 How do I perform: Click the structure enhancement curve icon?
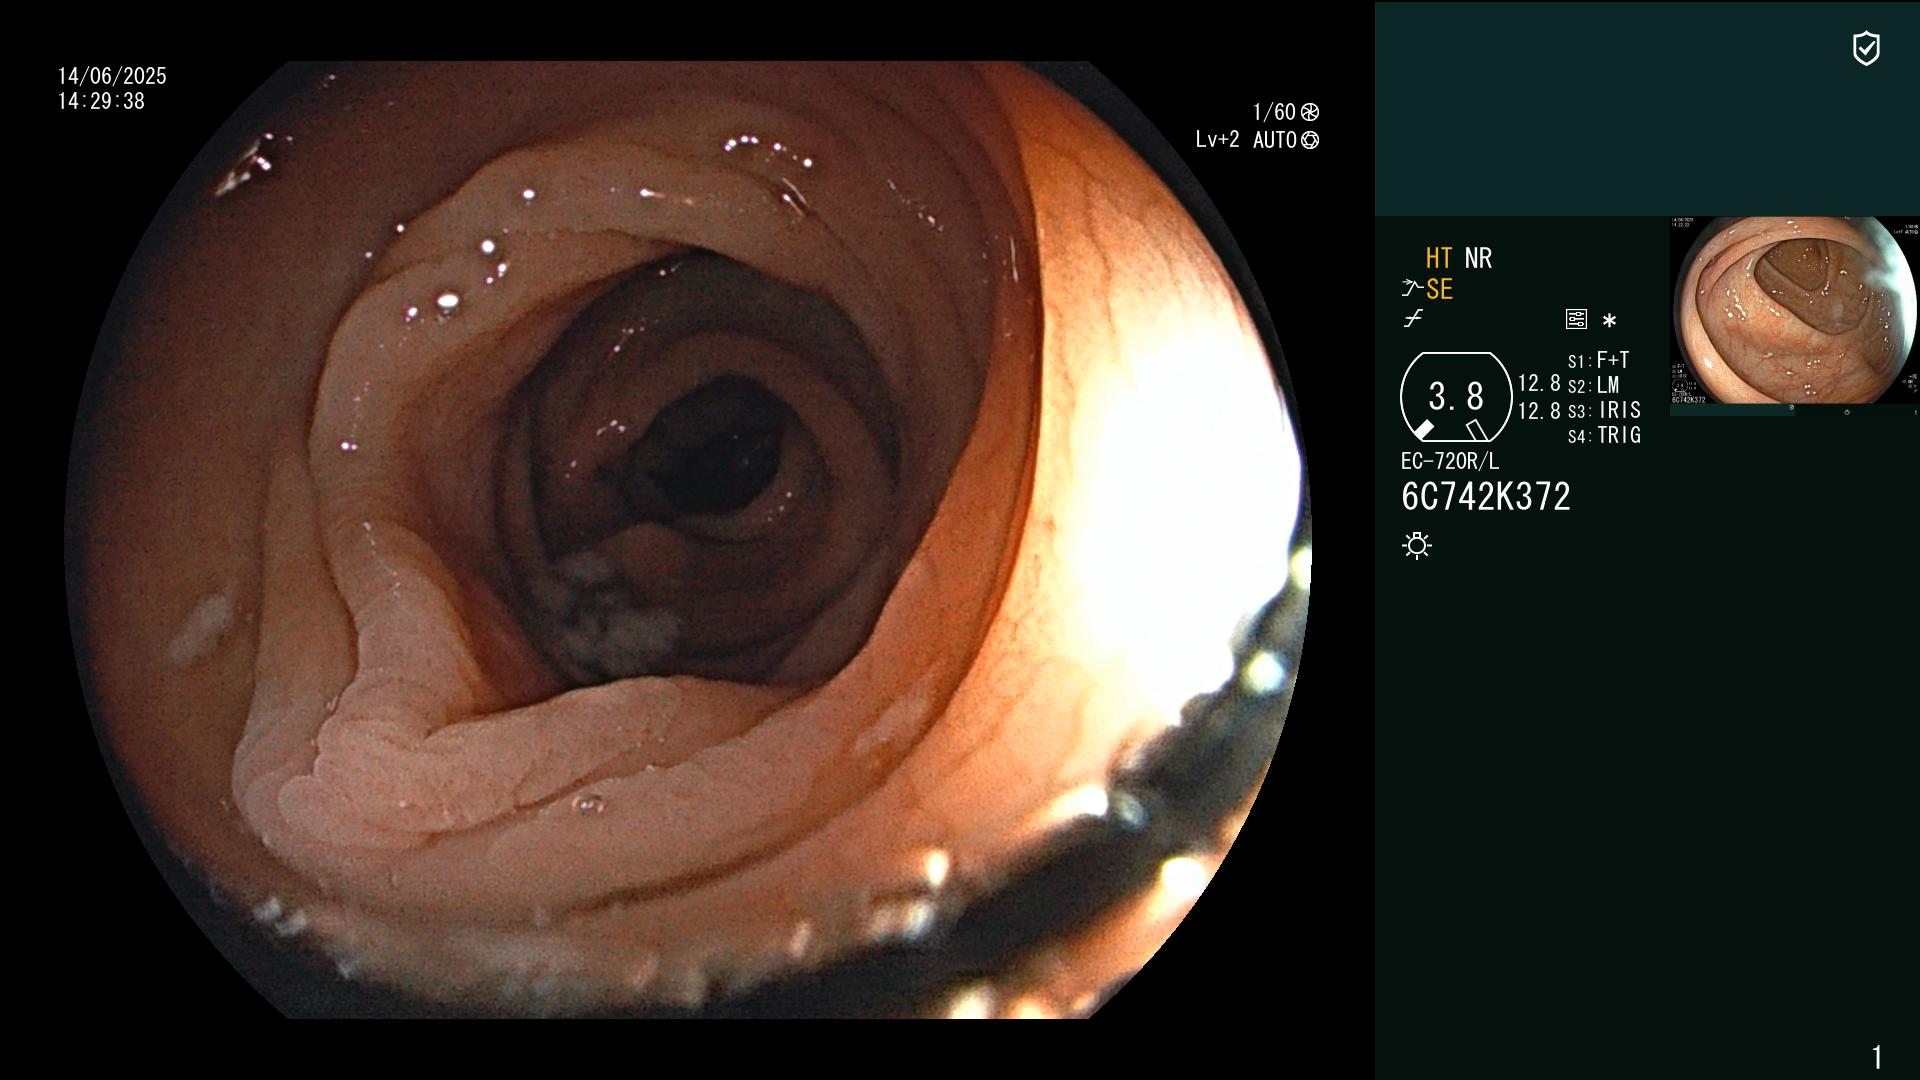point(1412,289)
